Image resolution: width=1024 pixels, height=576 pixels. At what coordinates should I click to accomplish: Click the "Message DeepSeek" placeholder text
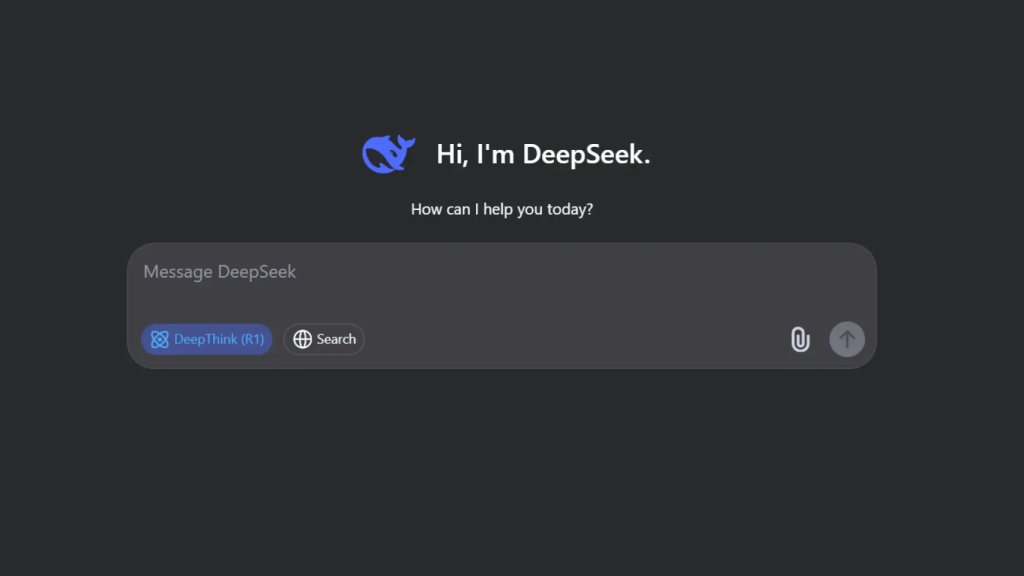click(x=220, y=272)
